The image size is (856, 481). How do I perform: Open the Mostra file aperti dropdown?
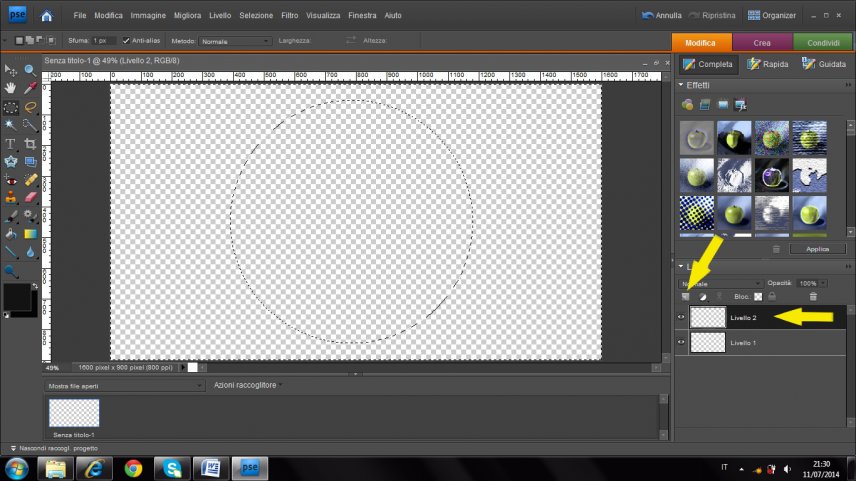pos(125,385)
